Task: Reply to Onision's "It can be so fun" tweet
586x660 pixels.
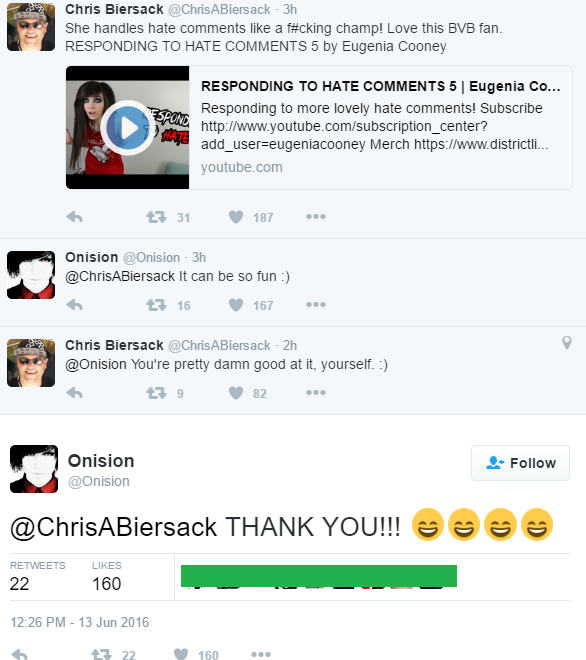Action: pyautogui.click(x=75, y=305)
